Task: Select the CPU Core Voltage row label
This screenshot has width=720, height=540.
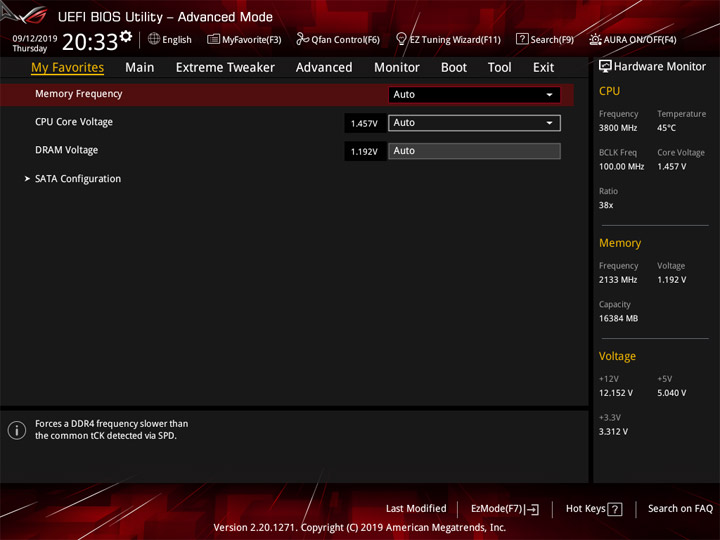Action: click(x=74, y=122)
